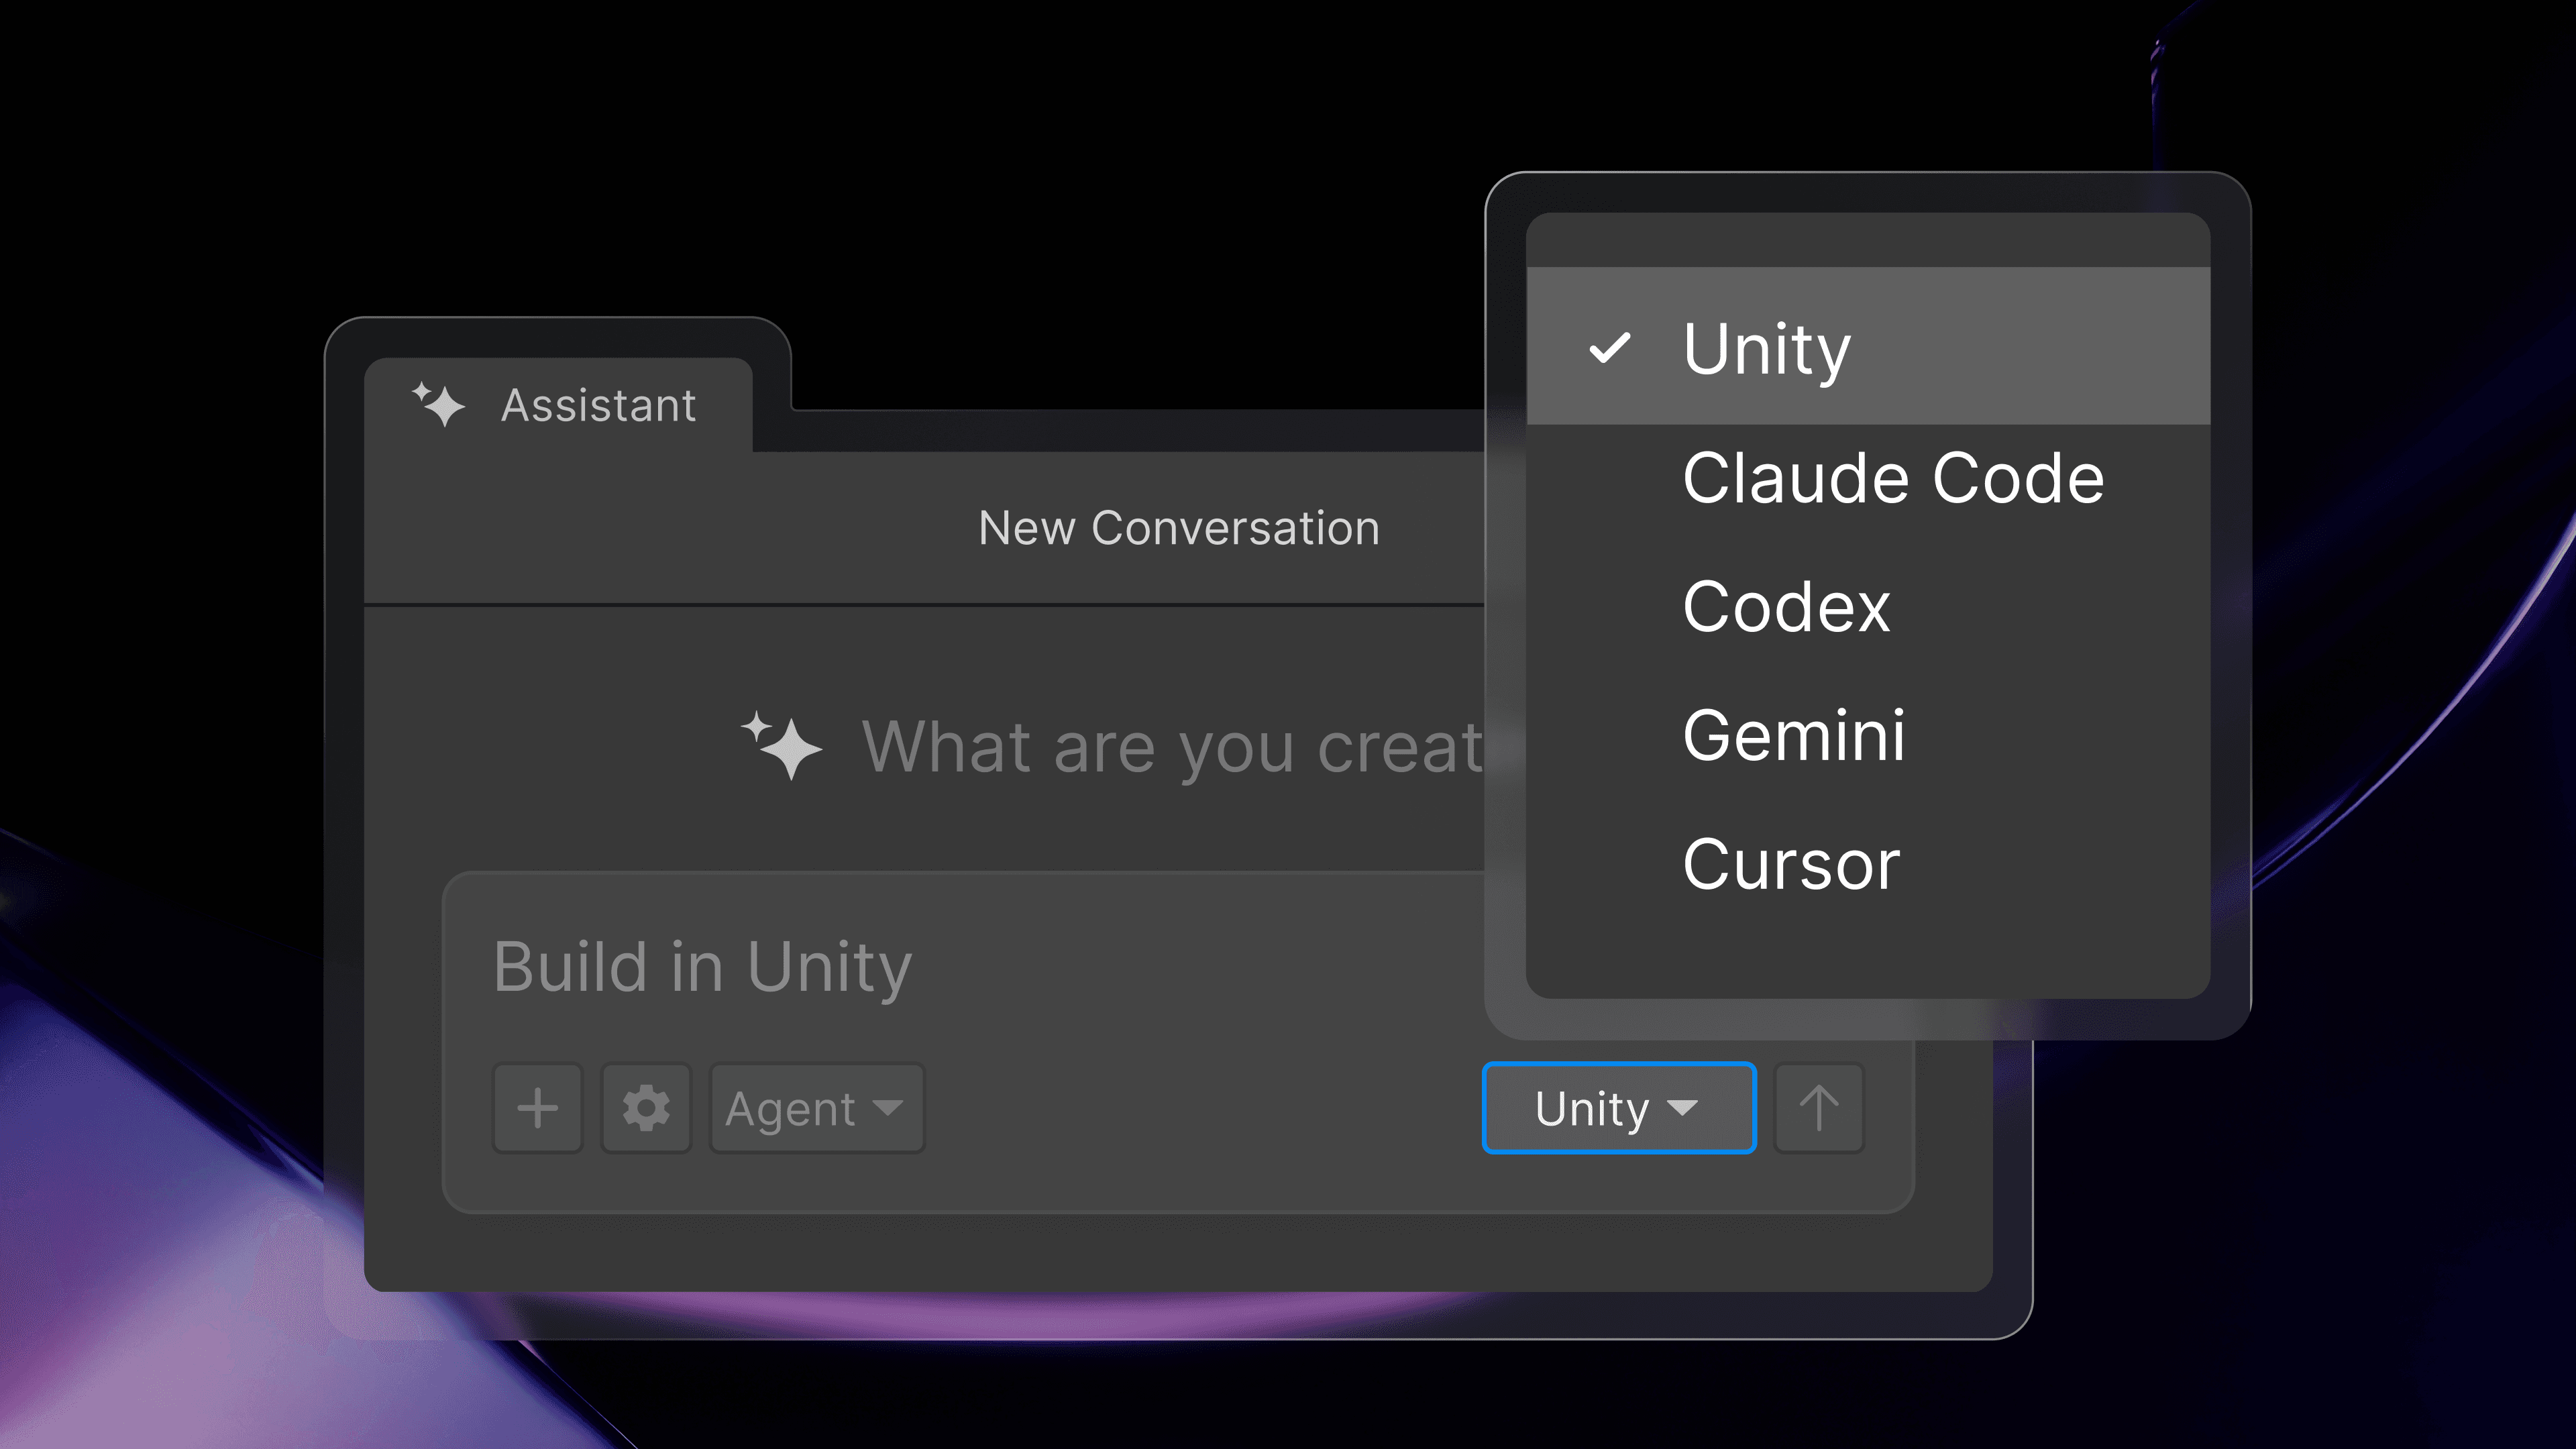The width and height of the screenshot is (2576, 1449).
Task: Send the prompt with the up arrow
Action: [x=1819, y=1108]
